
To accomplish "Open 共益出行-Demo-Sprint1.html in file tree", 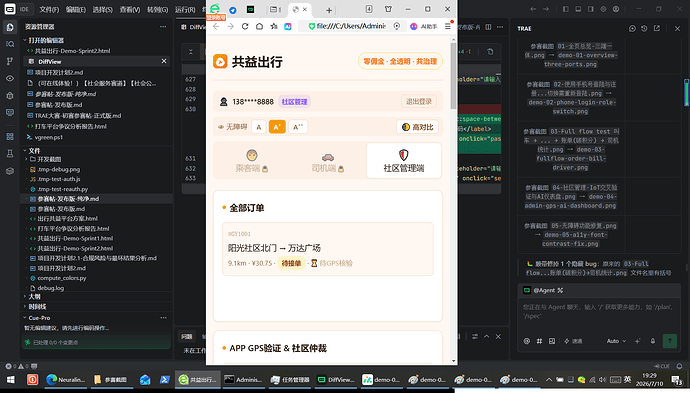I will [75, 238].
